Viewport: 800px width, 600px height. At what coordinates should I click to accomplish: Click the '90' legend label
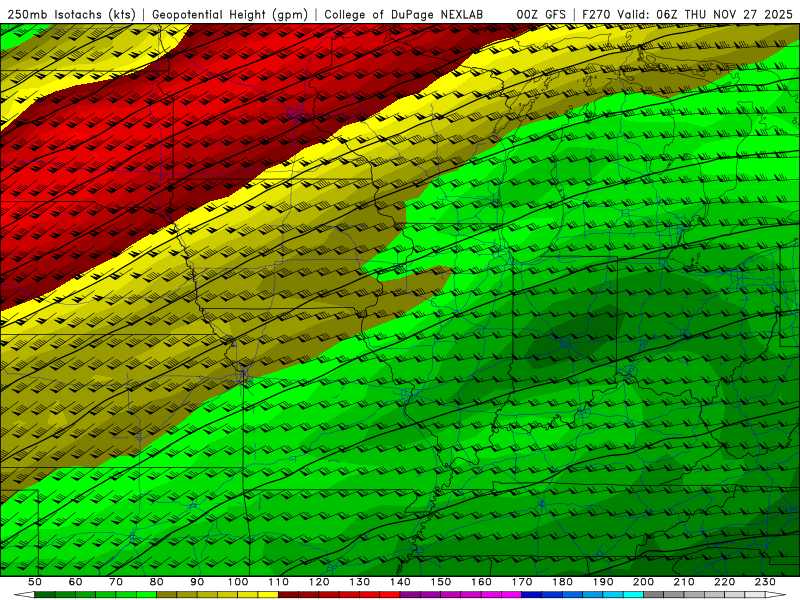tap(197, 582)
